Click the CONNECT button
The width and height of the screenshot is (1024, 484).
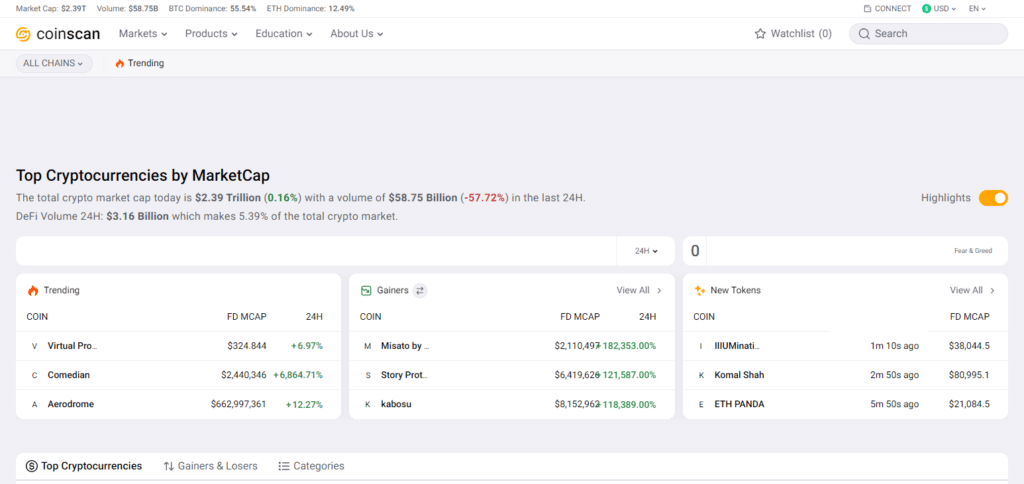(x=887, y=8)
